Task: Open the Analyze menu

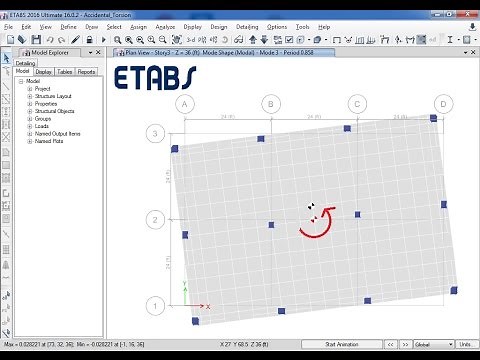Action: point(165,27)
